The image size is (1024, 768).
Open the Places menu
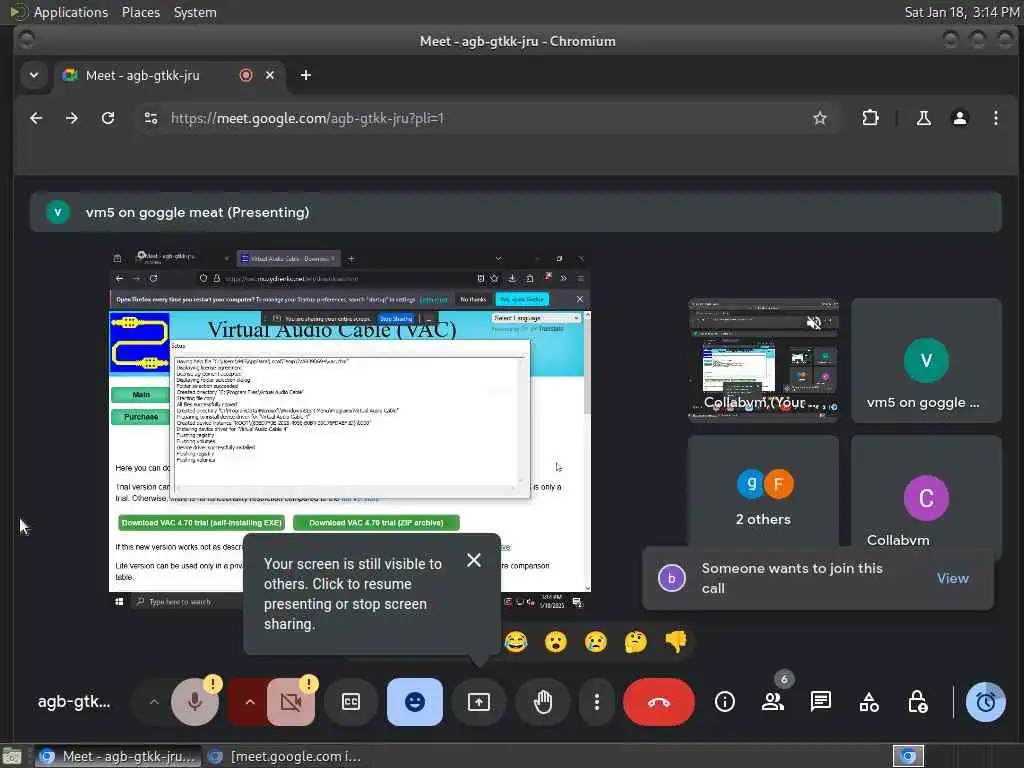click(x=140, y=12)
